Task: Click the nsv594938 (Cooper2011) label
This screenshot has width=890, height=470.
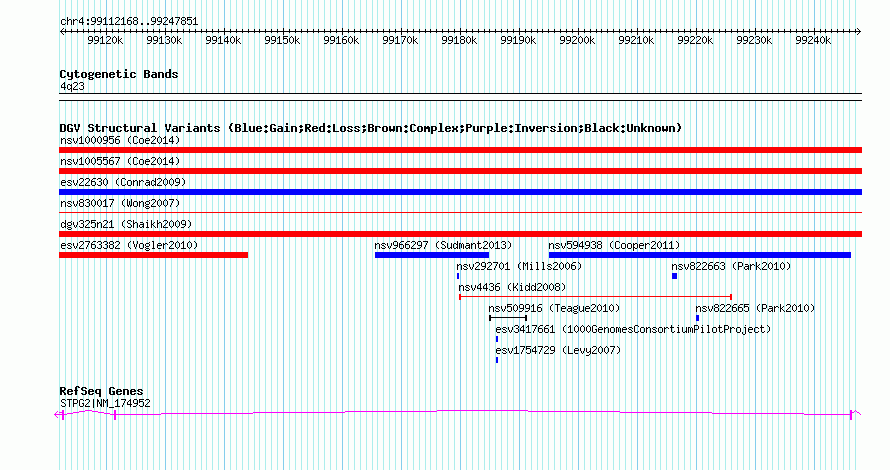Action: click(x=614, y=245)
